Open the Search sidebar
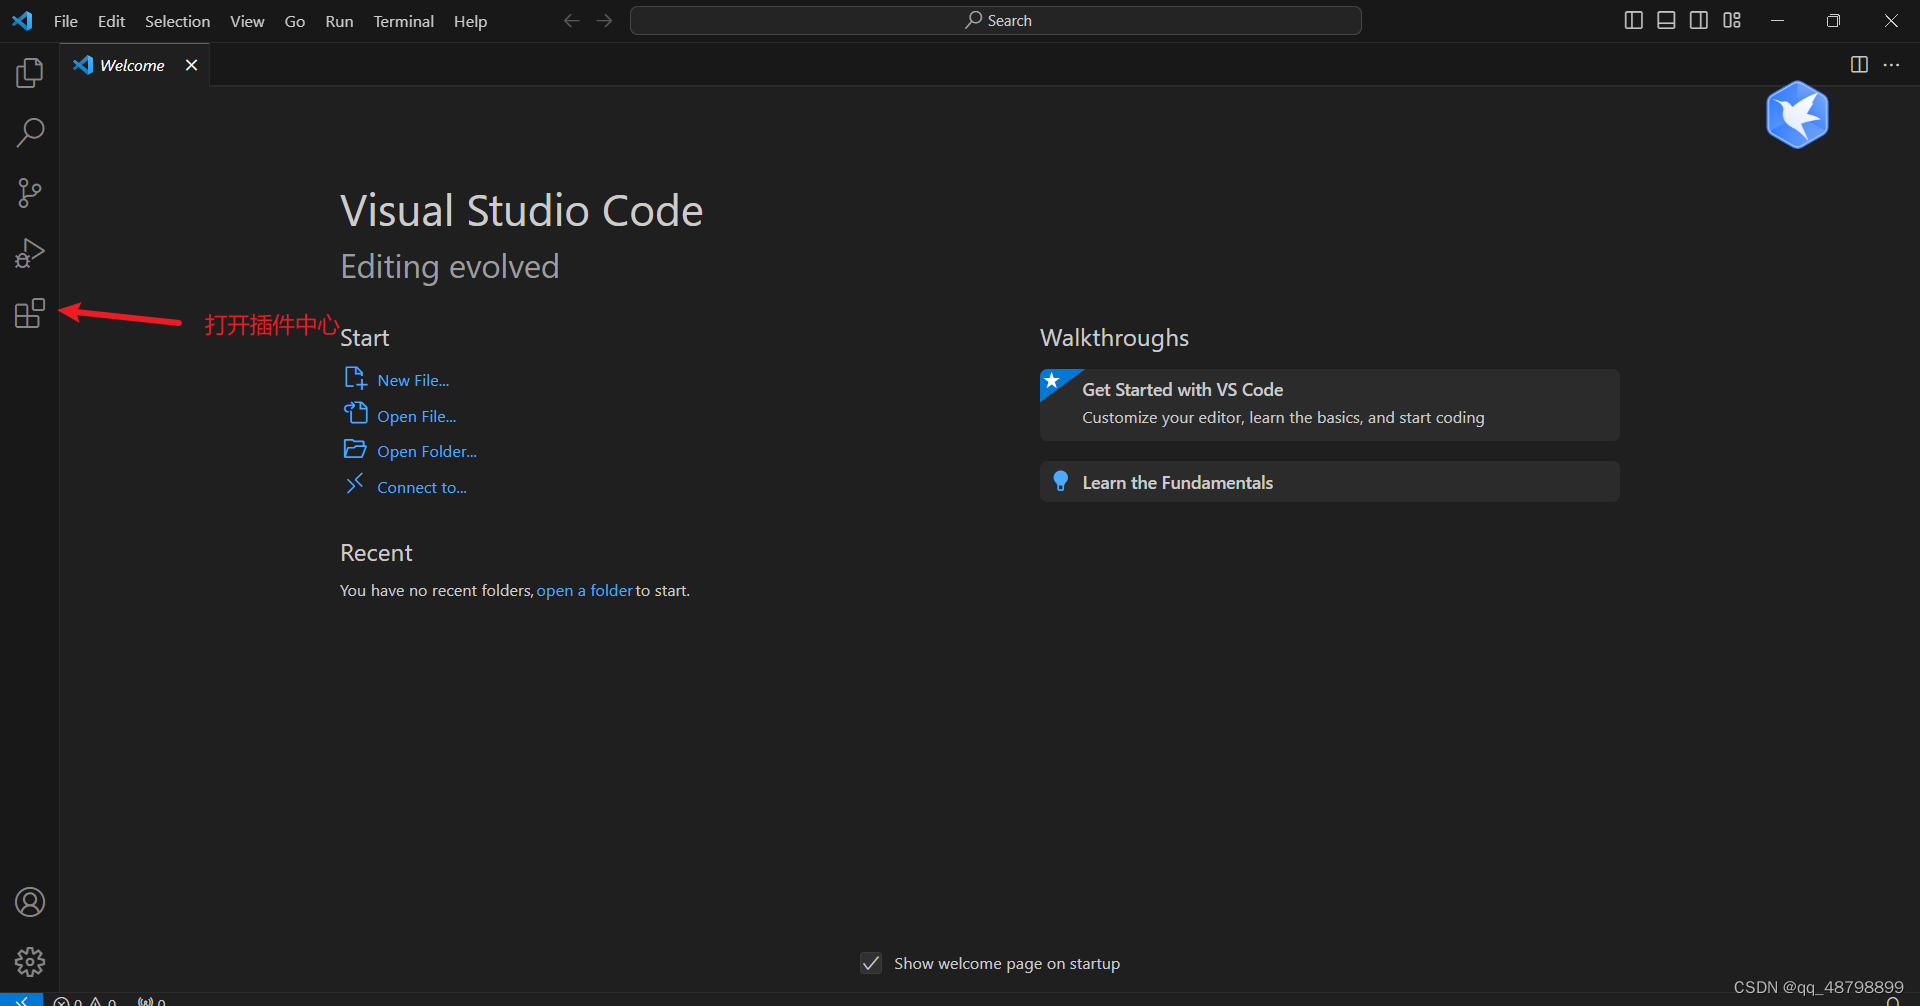This screenshot has width=1920, height=1006. pyautogui.click(x=29, y=132)
